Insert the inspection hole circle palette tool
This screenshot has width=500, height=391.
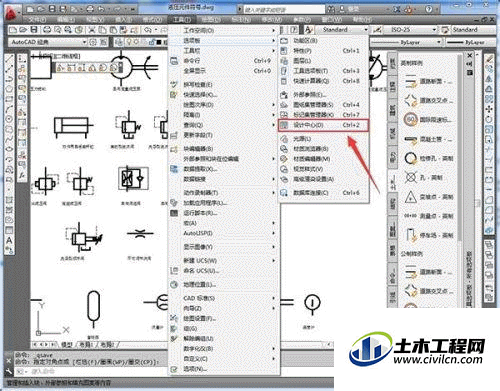click(x=428, y=158)
